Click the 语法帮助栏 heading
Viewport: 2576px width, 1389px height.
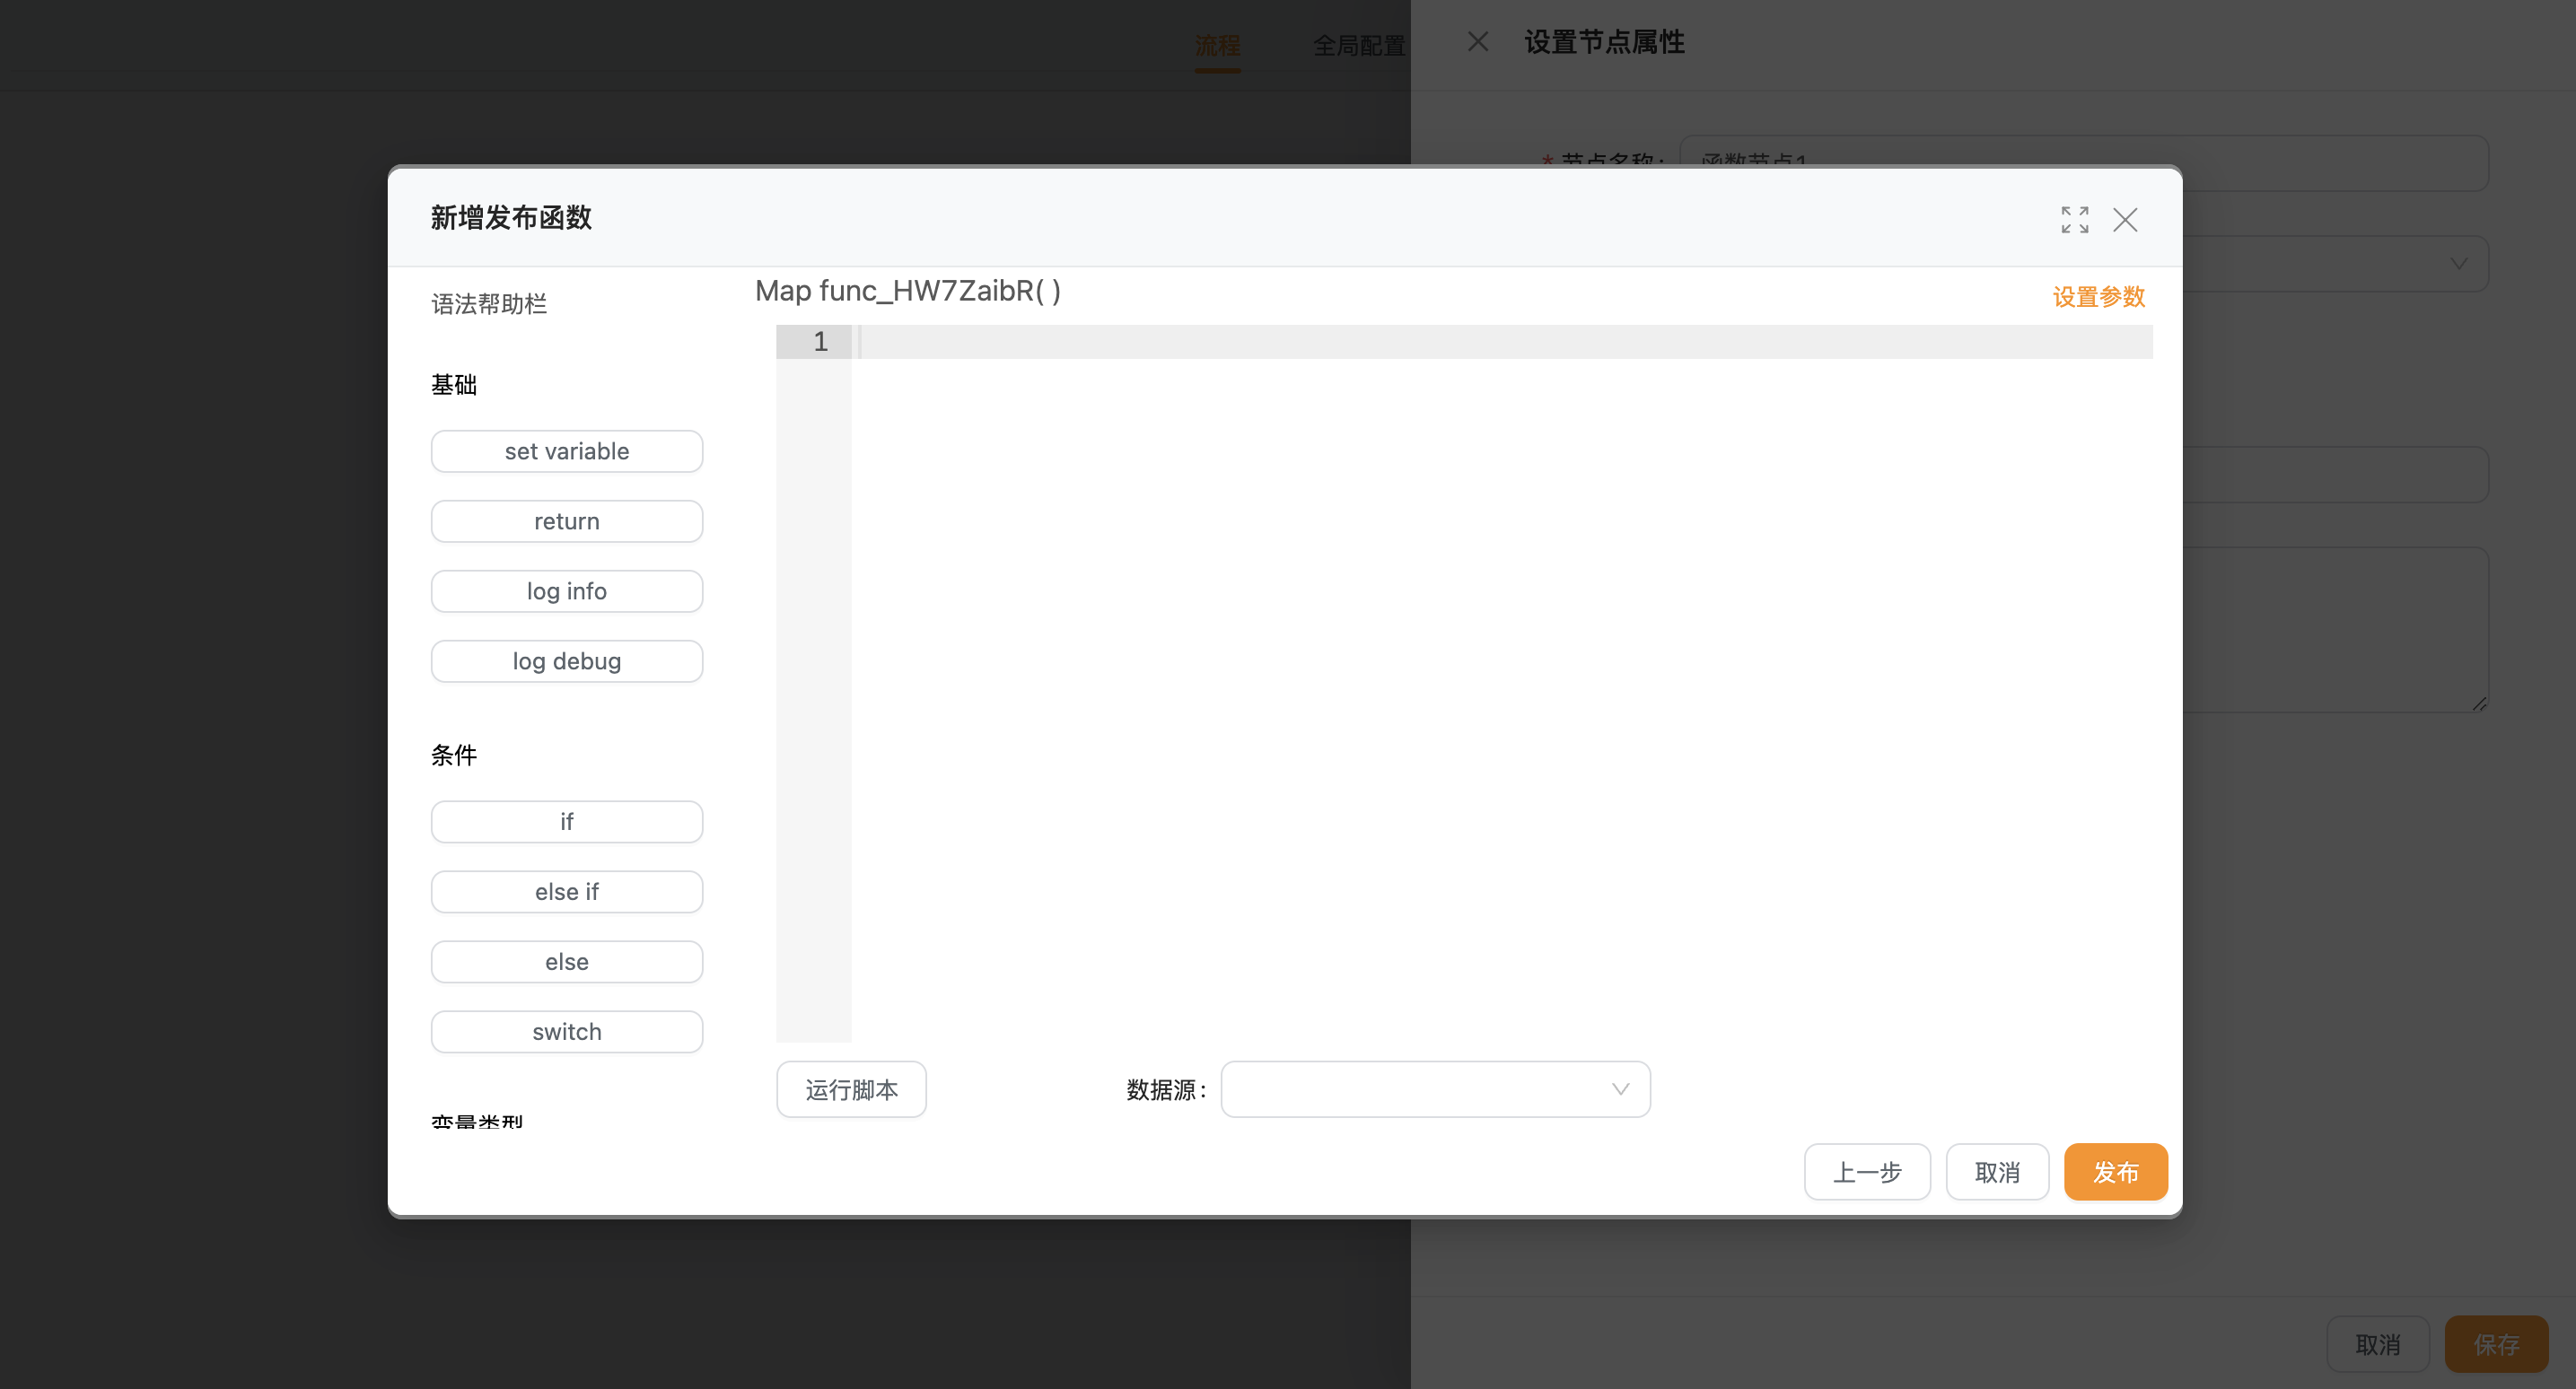coord(489,304)
